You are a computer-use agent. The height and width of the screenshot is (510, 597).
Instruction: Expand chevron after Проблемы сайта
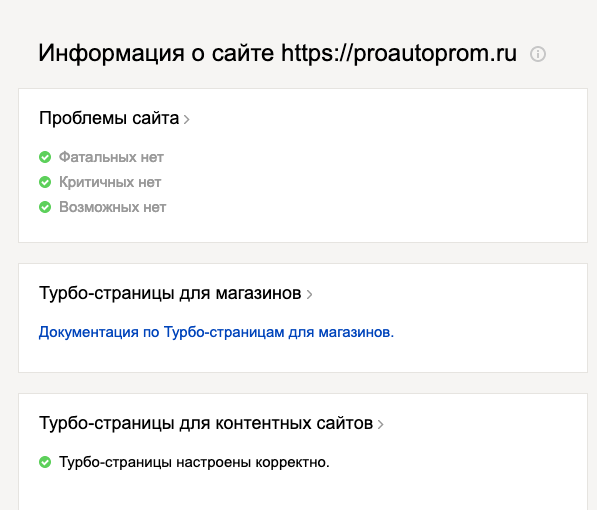point(186,120)
